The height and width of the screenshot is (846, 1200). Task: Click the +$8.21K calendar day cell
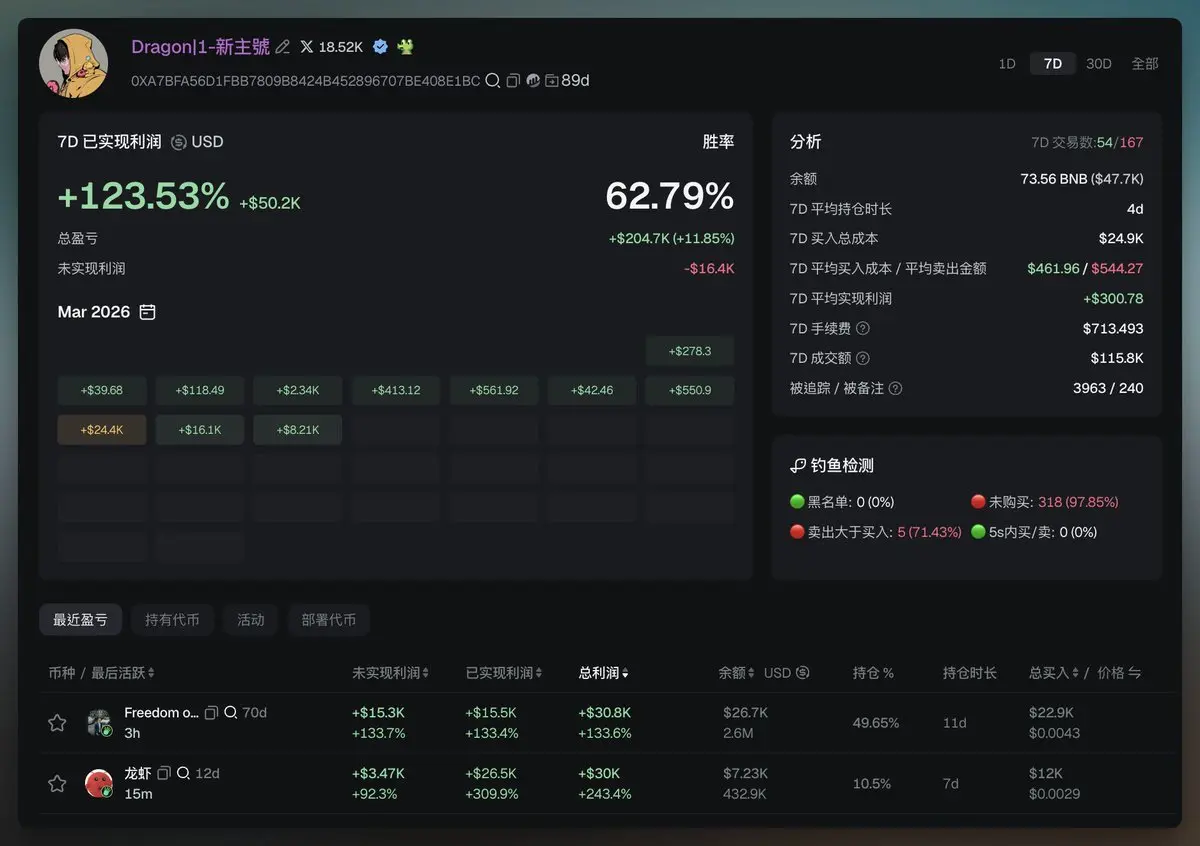298,430
